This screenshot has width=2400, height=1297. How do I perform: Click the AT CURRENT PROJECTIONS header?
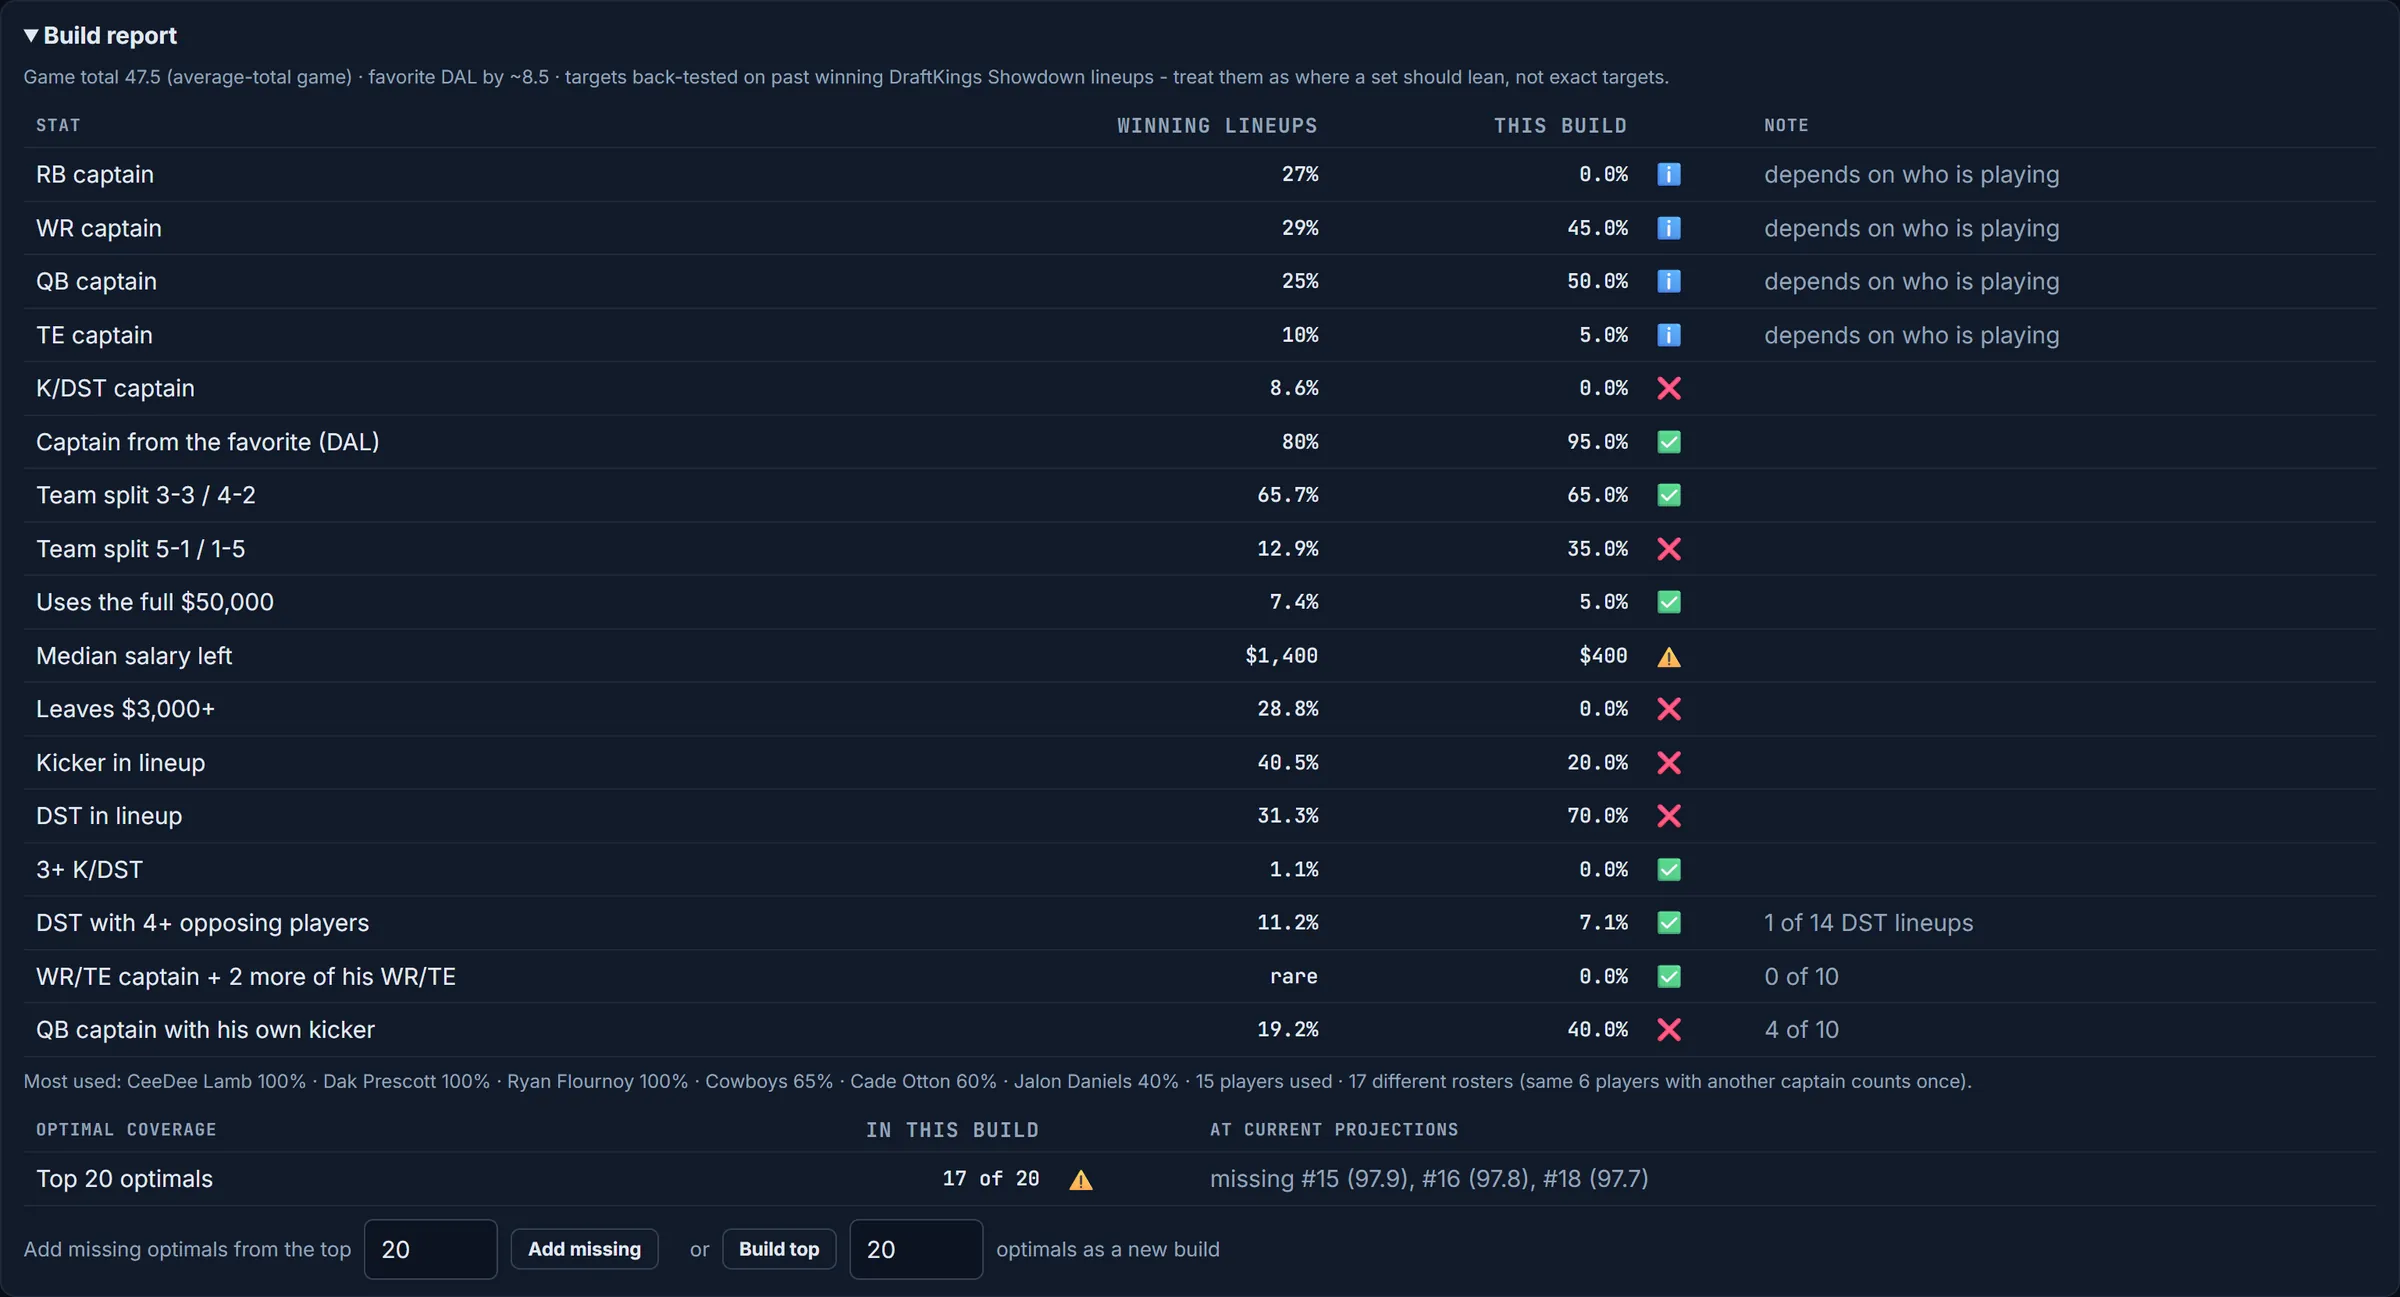click(x=1334, y=1130)
